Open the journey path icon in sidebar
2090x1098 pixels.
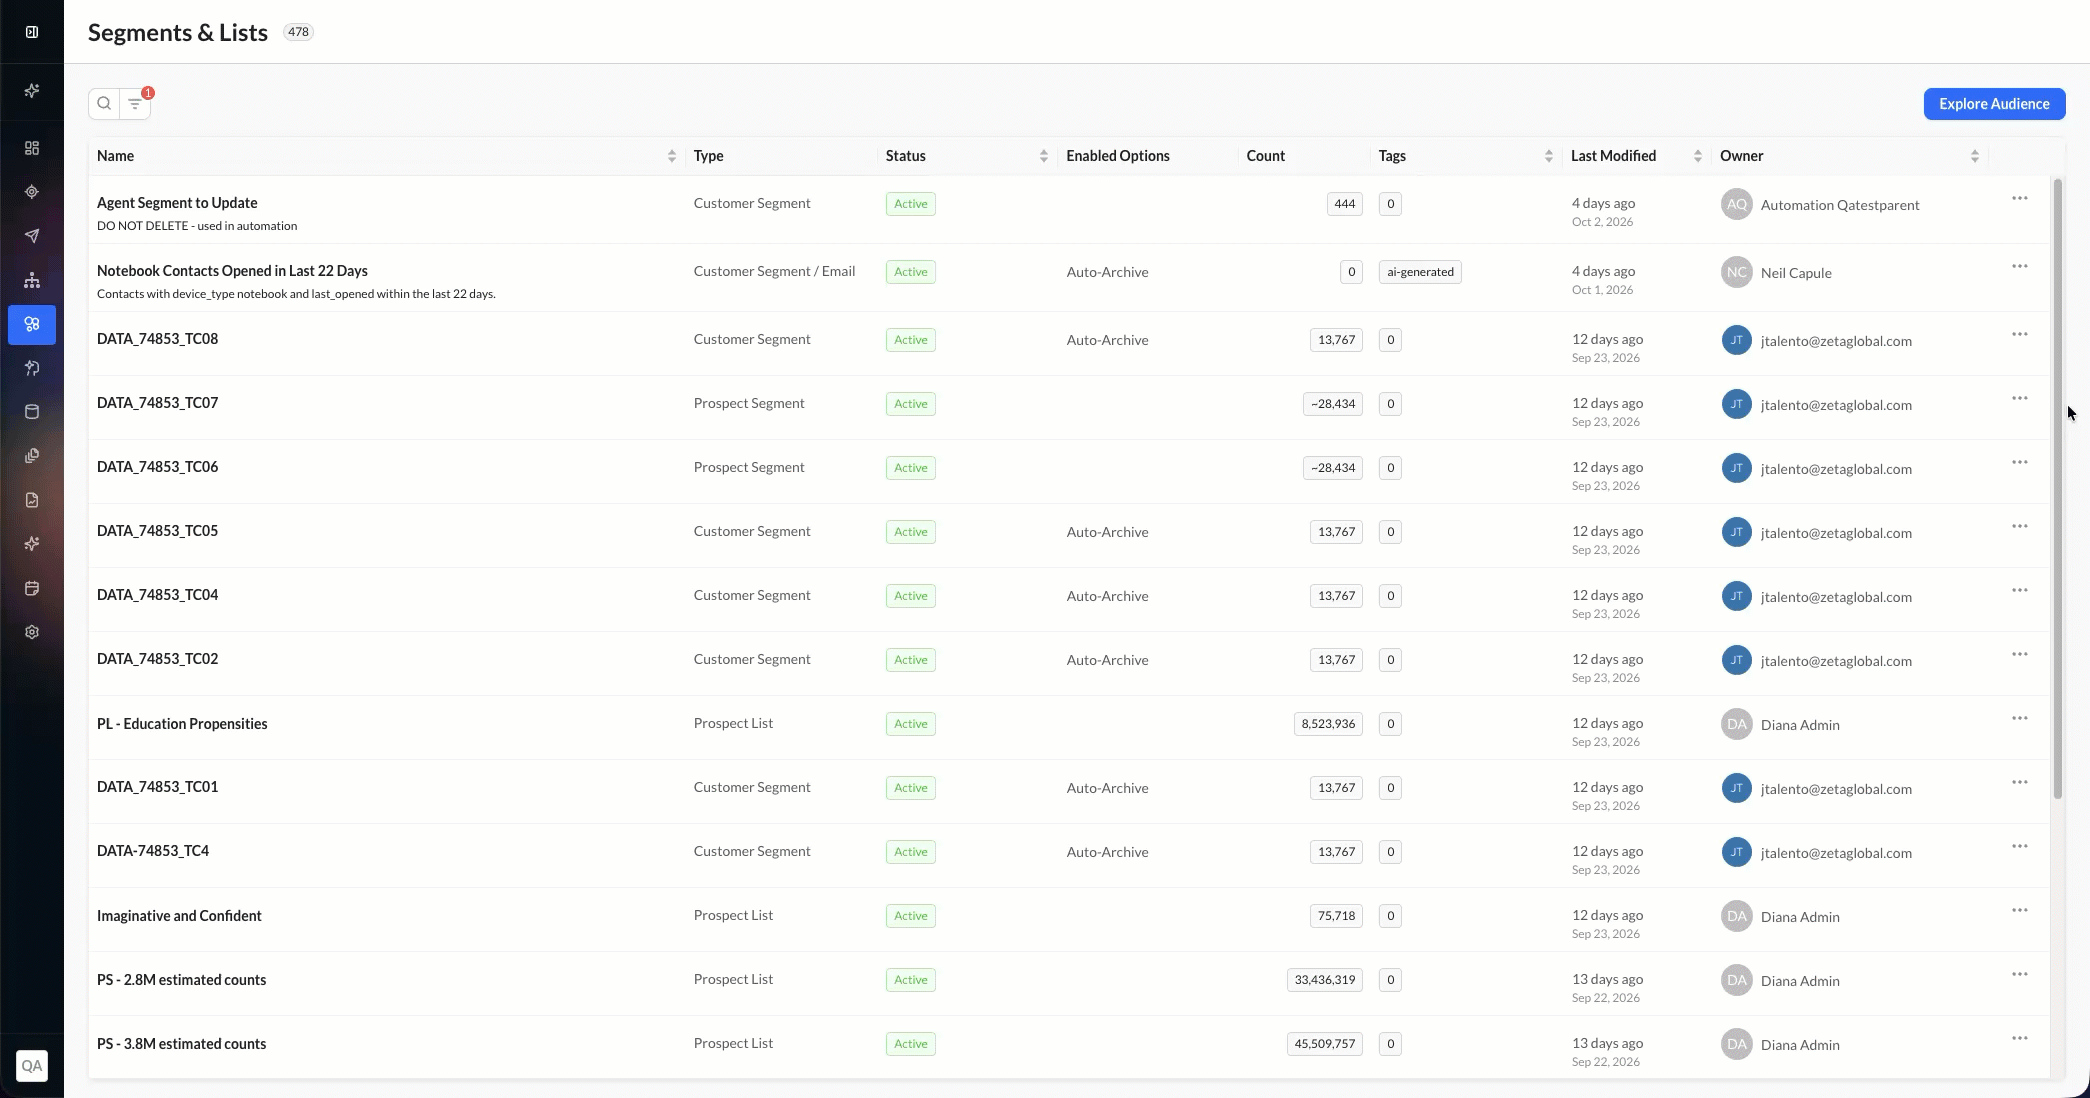(x=32, y=368)
